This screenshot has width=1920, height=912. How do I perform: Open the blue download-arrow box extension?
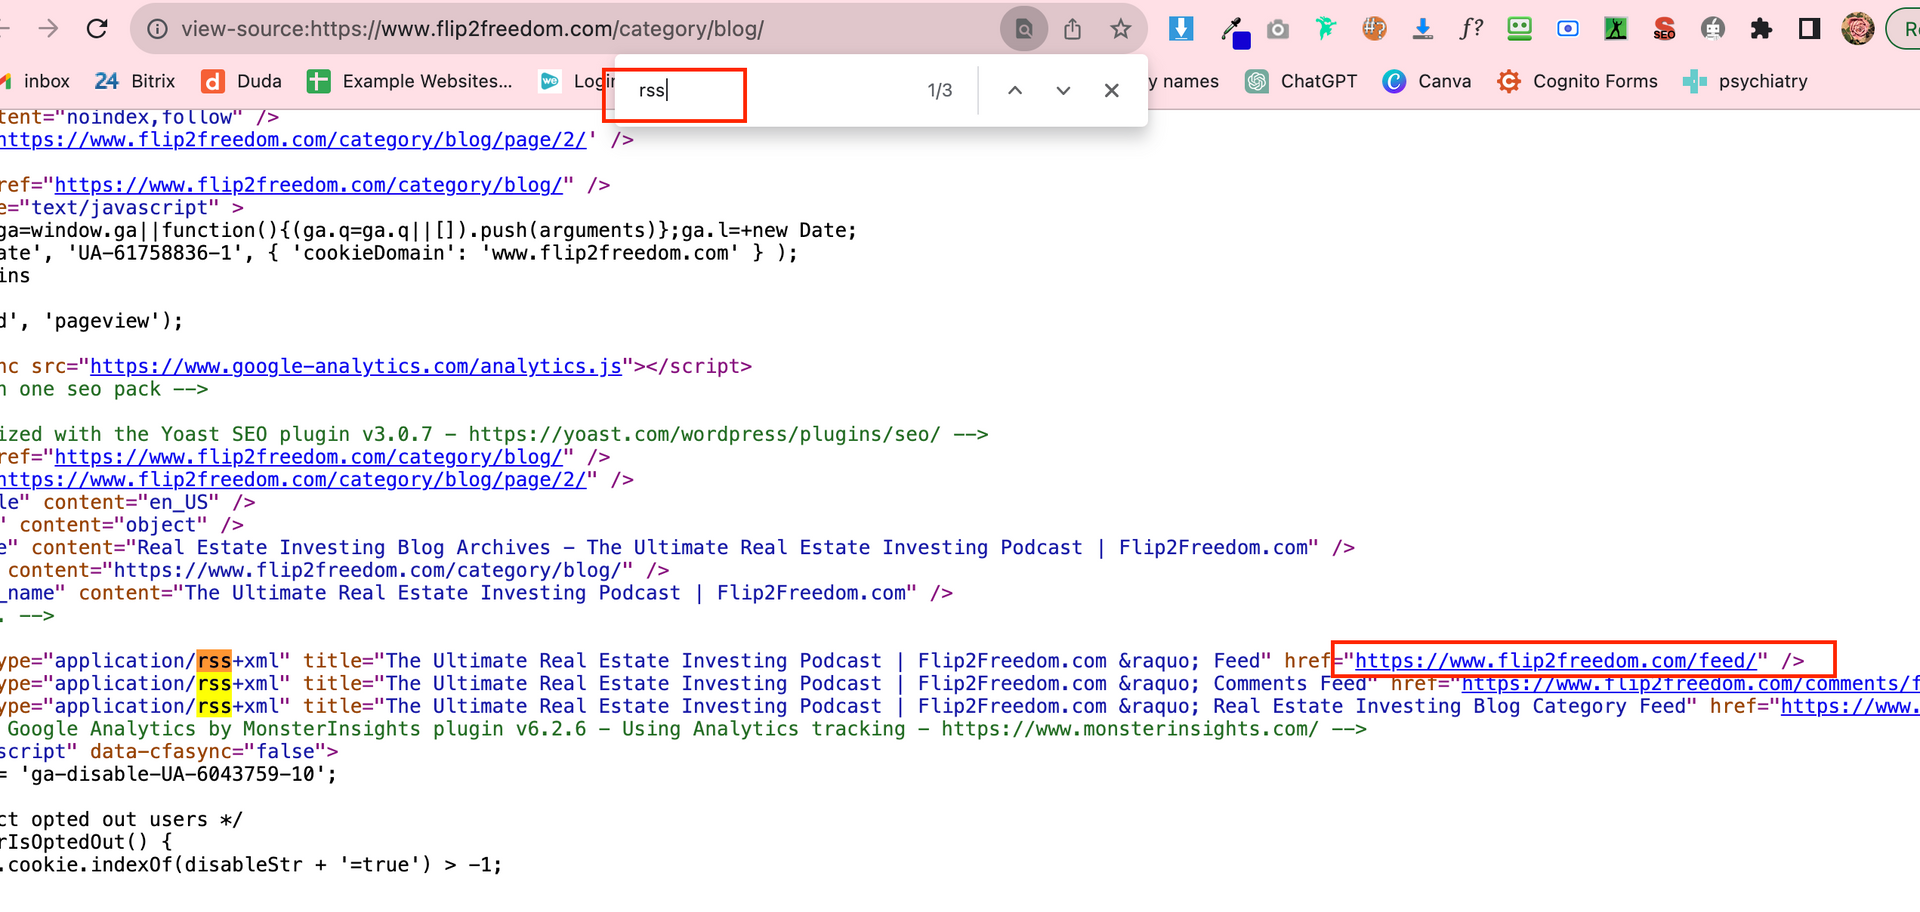coord(1181,29)
